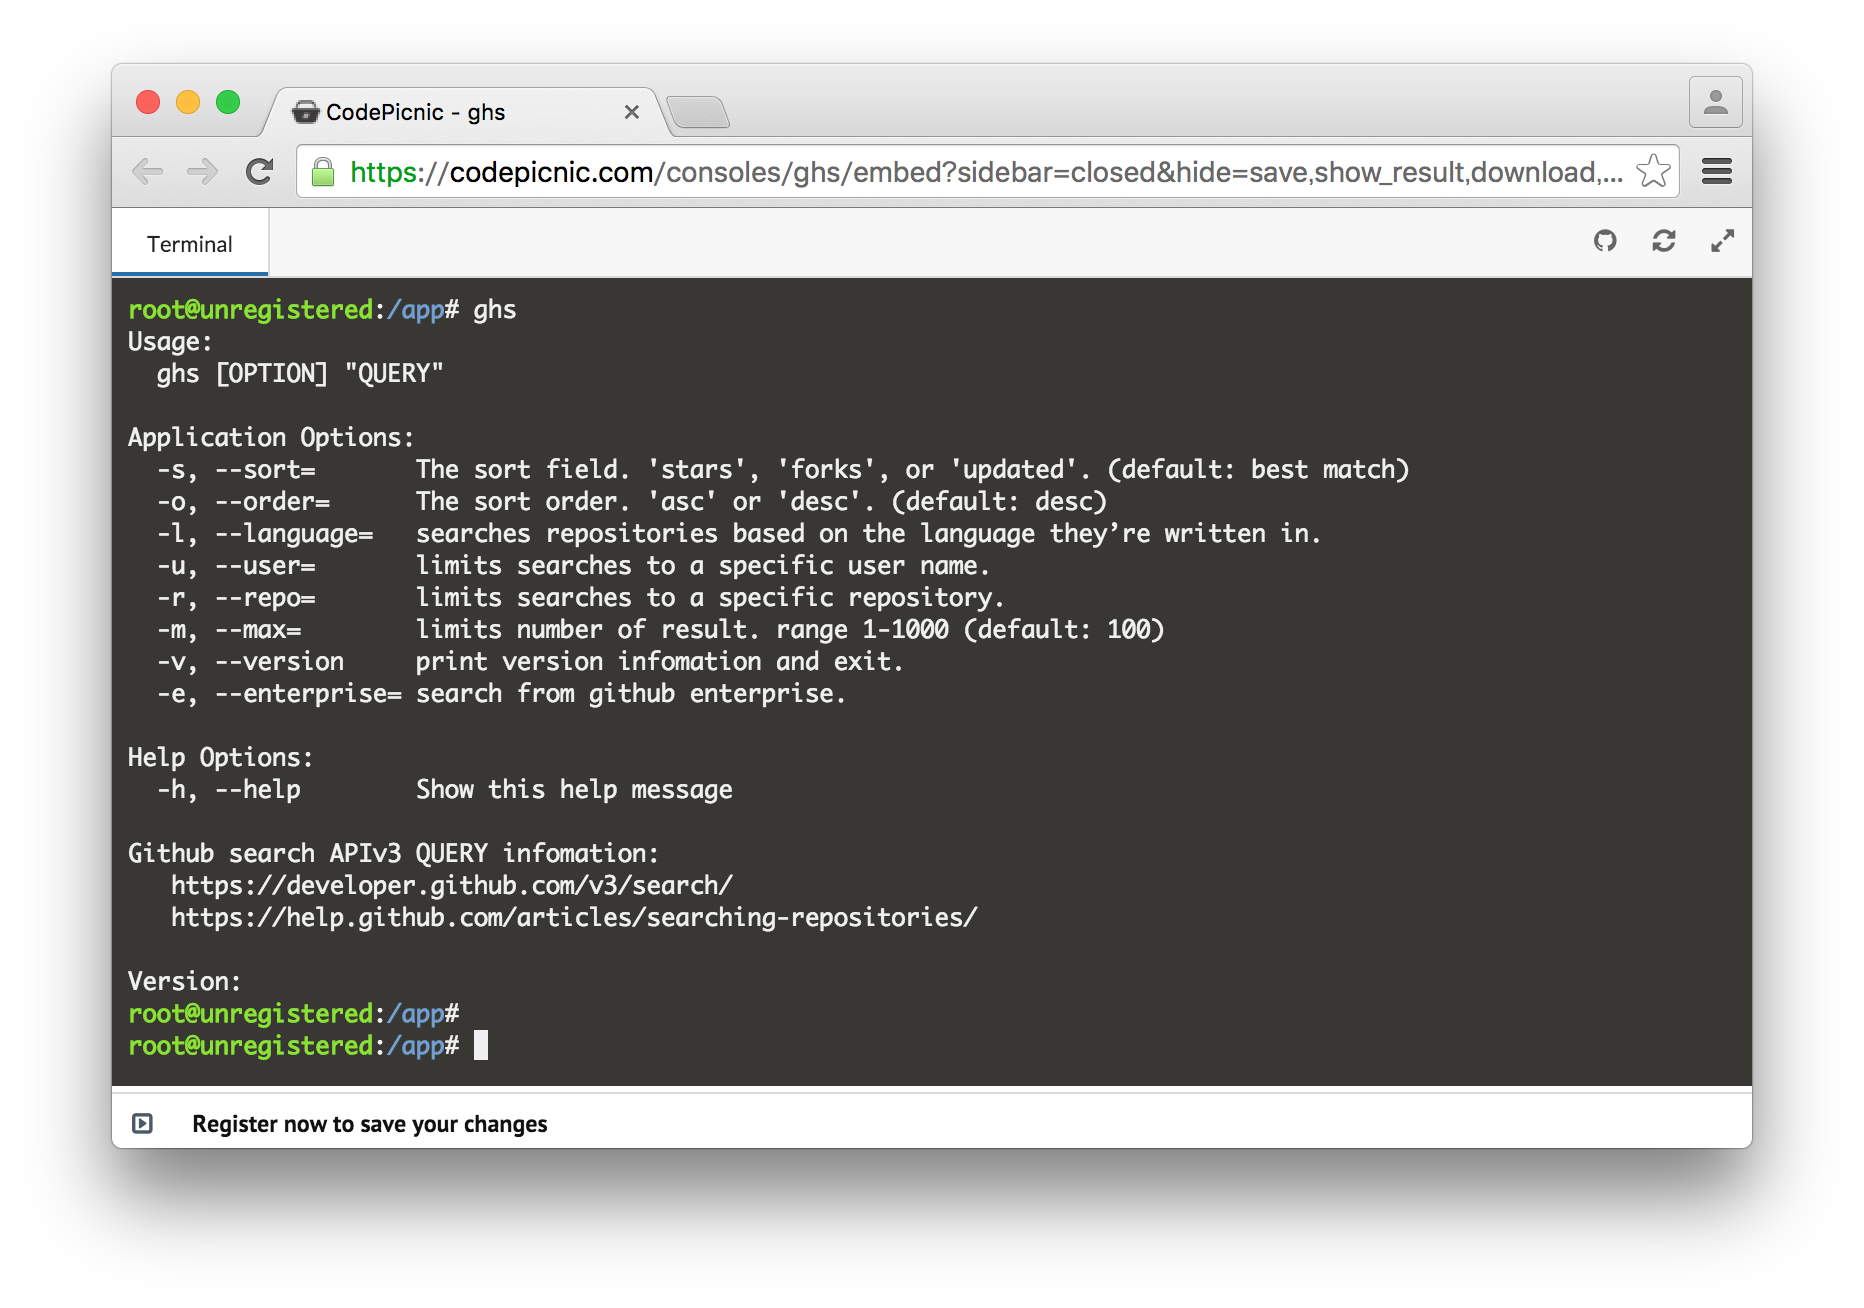This screenshot has height=1308, width=1864.
Task: Click the "-o, --order=" option text
Action: tap(243, 502)
